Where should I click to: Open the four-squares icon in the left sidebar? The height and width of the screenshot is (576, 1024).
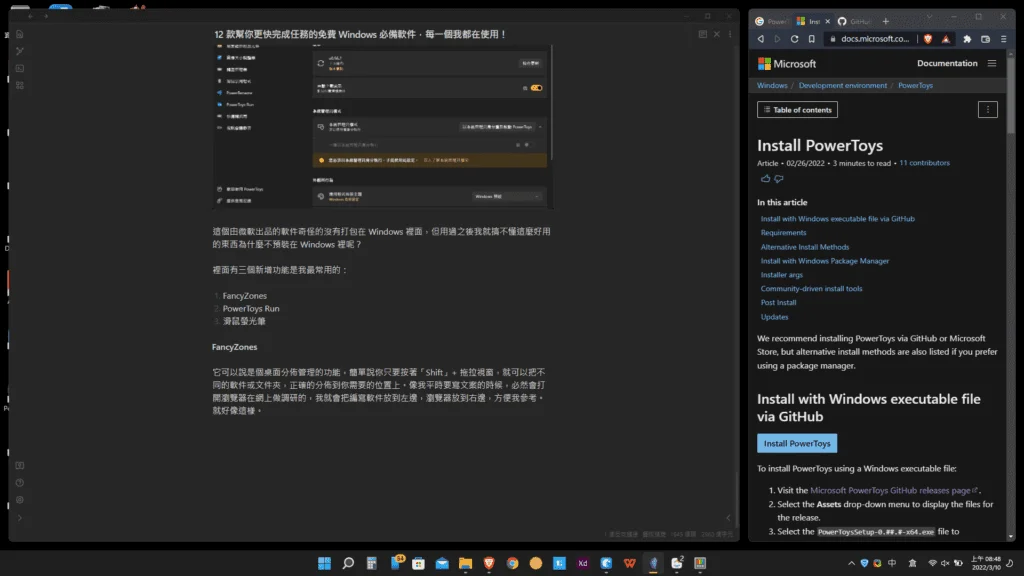pyautogui.click(x=20, y=86)
